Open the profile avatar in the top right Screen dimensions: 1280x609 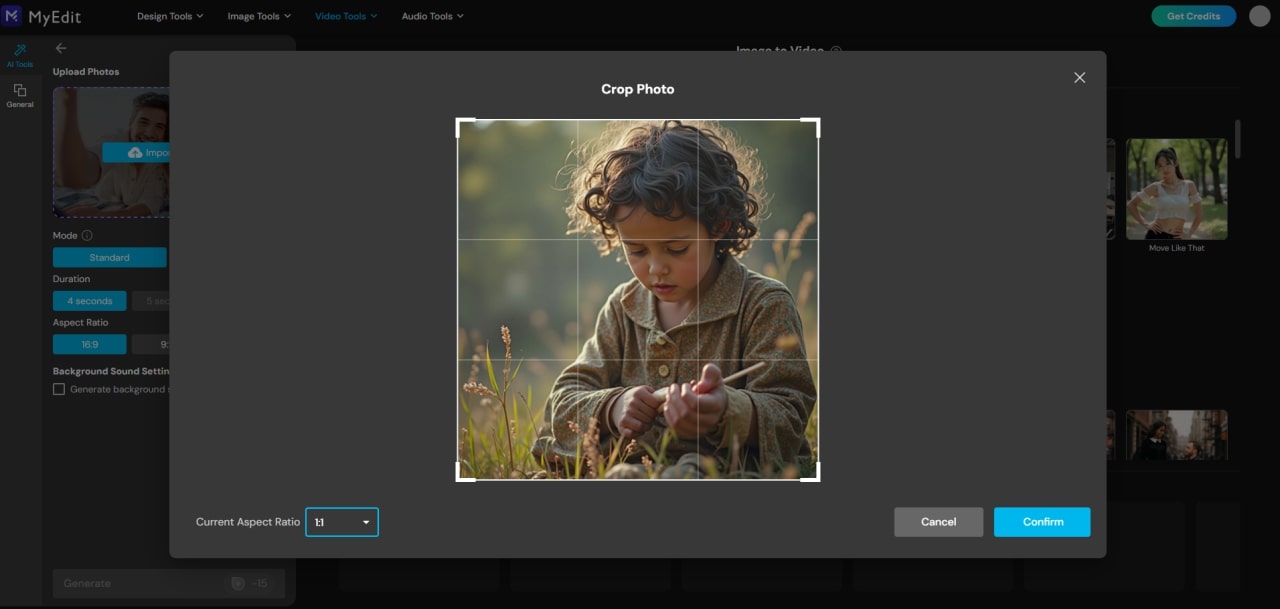point(1258,16)
